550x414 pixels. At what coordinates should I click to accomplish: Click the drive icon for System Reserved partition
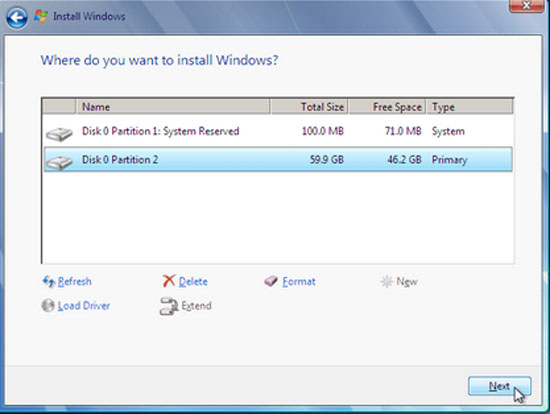tap(59, 134)
